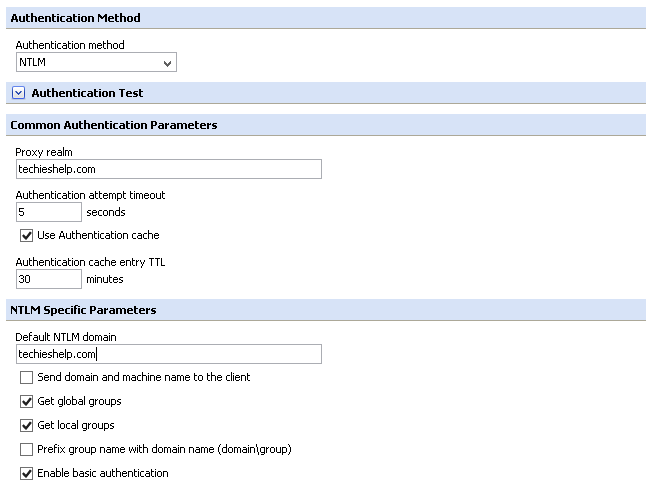Screen dimensions: 646x487
Task: Uncheck Get local groups checkbox
Action: 26,425
